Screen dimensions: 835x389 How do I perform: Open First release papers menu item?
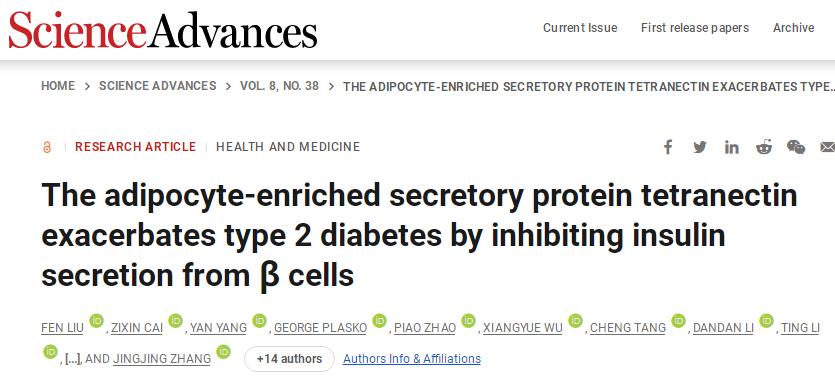(x=695, y=28)
